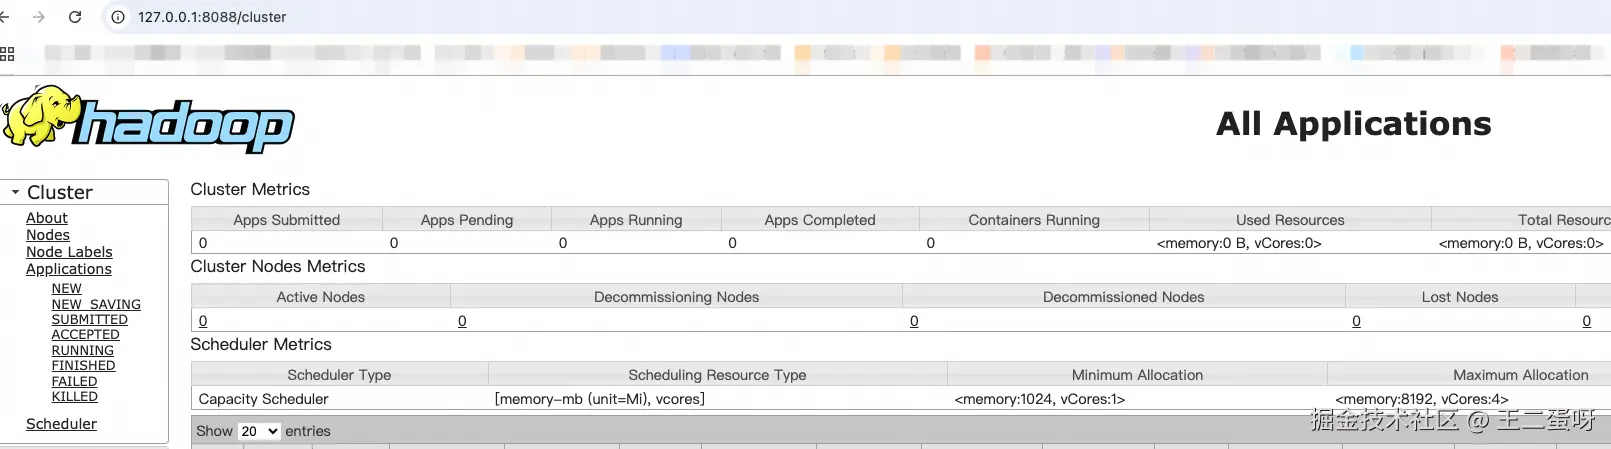The image size is (1611, 449).
Task: Show KILLED applications
Action: point(74,397)
